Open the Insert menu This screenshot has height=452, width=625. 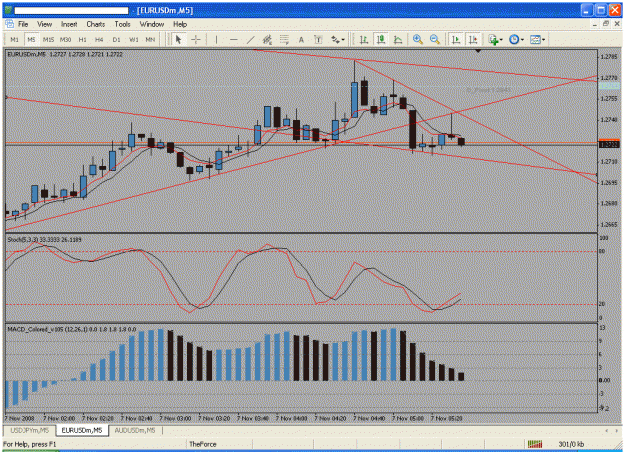[x=69, y=24]
